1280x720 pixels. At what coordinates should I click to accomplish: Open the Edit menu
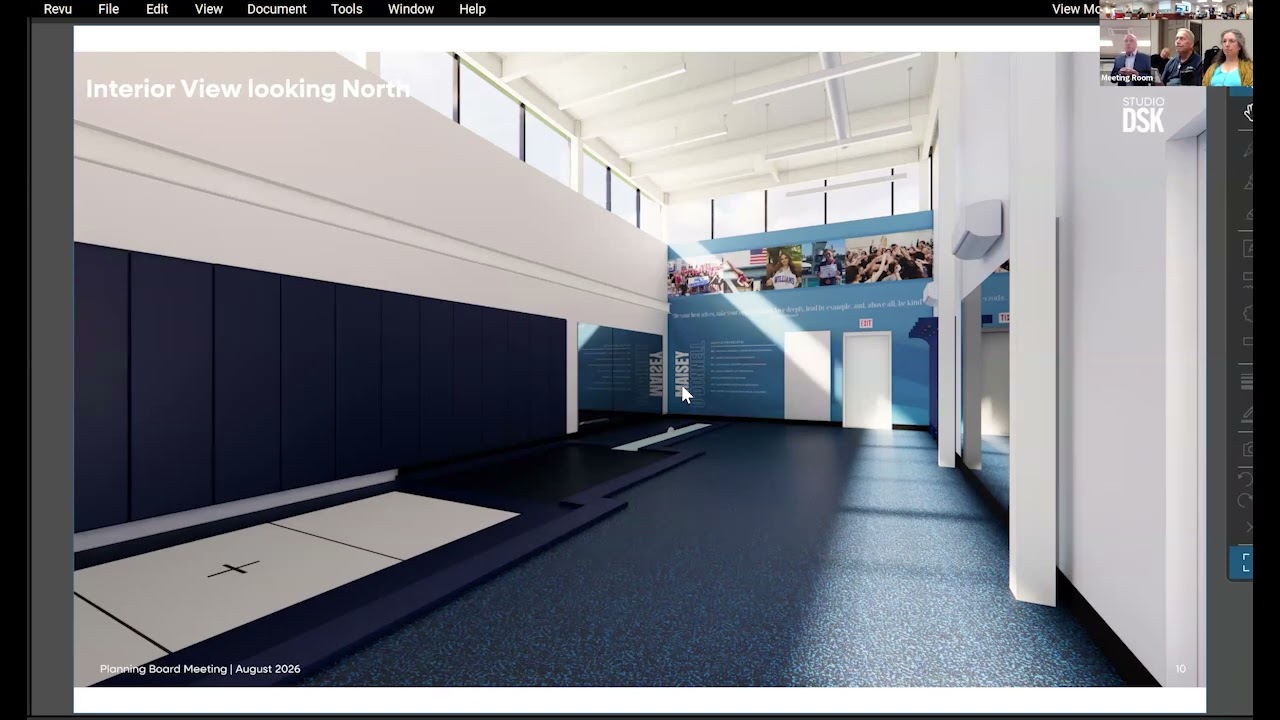(x=157, y=9)
